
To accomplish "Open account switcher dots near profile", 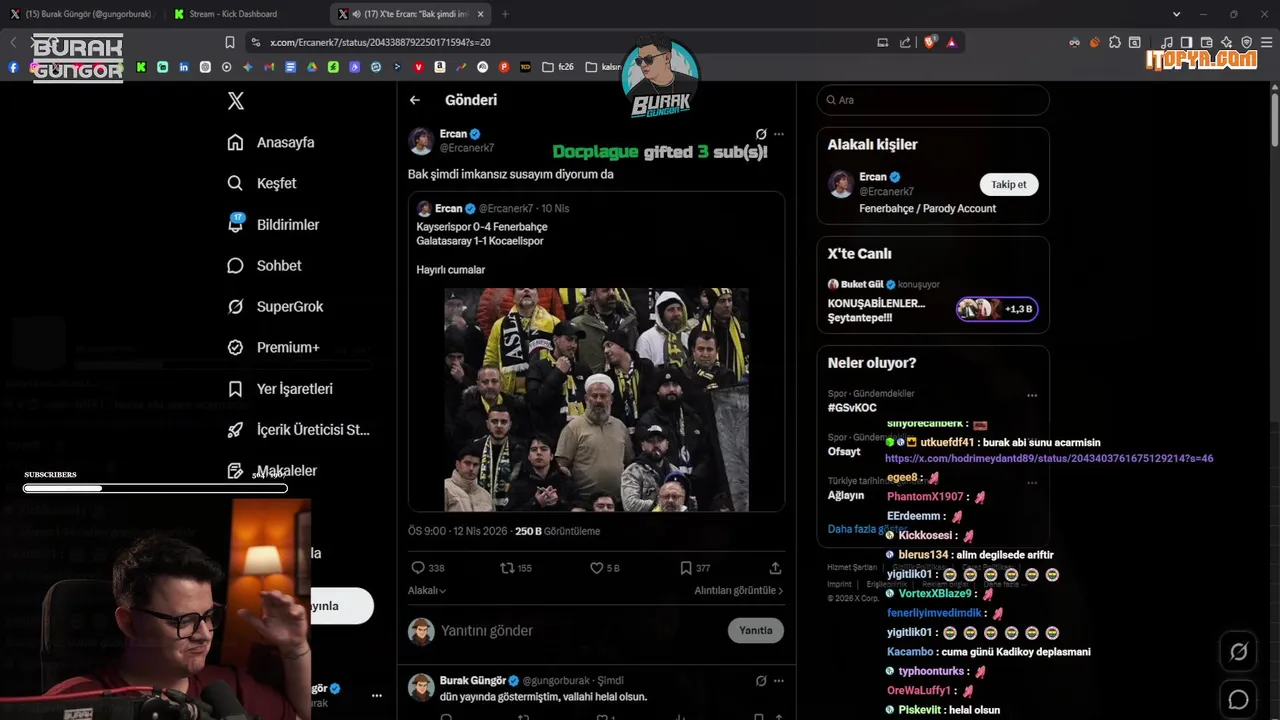I will tap(377, 695).
